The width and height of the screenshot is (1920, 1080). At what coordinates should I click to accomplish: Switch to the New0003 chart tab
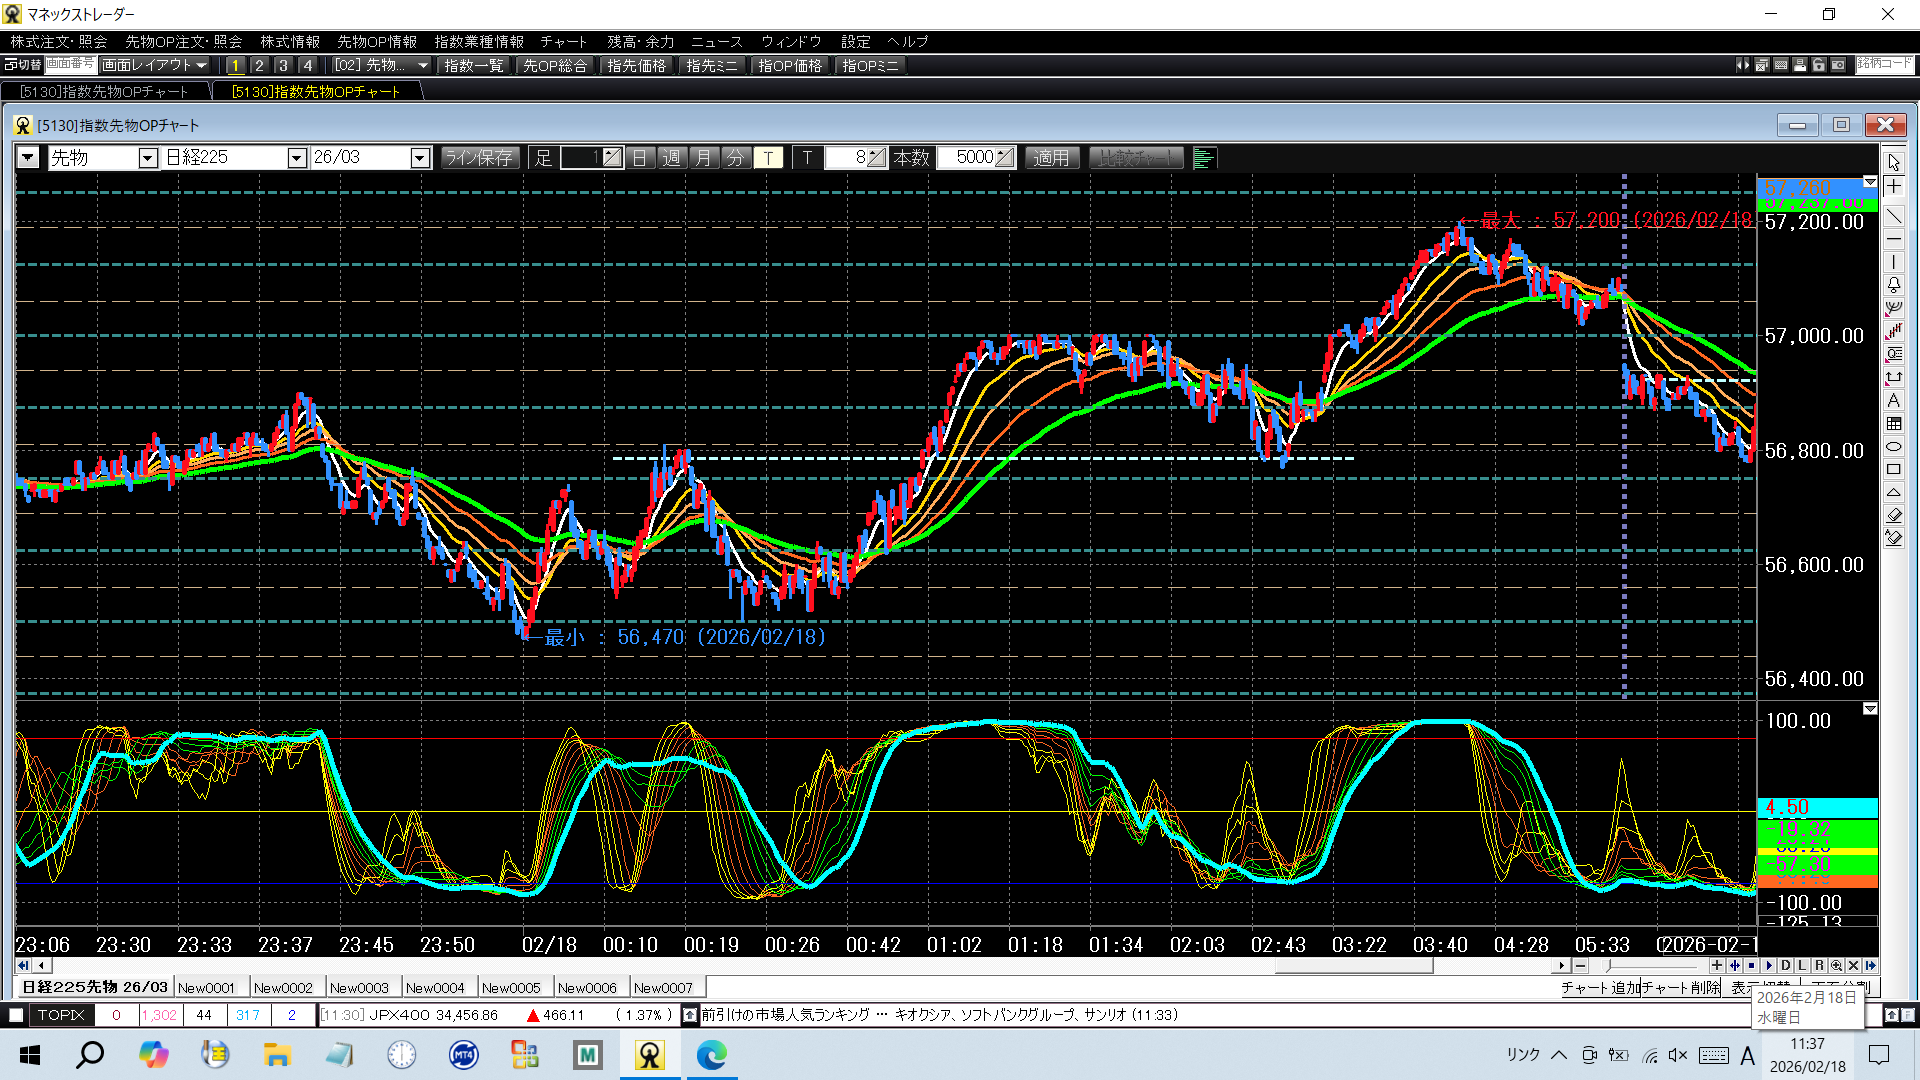359,987
